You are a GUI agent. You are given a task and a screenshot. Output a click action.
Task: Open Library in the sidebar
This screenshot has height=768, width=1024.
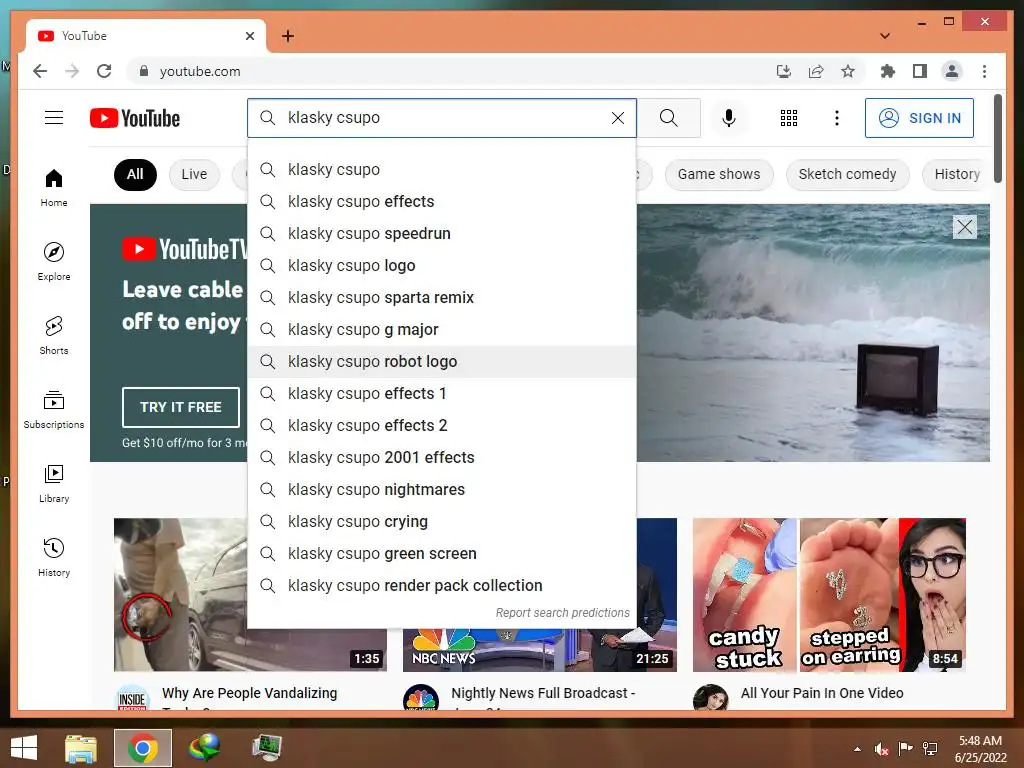[x=54, y=483]
